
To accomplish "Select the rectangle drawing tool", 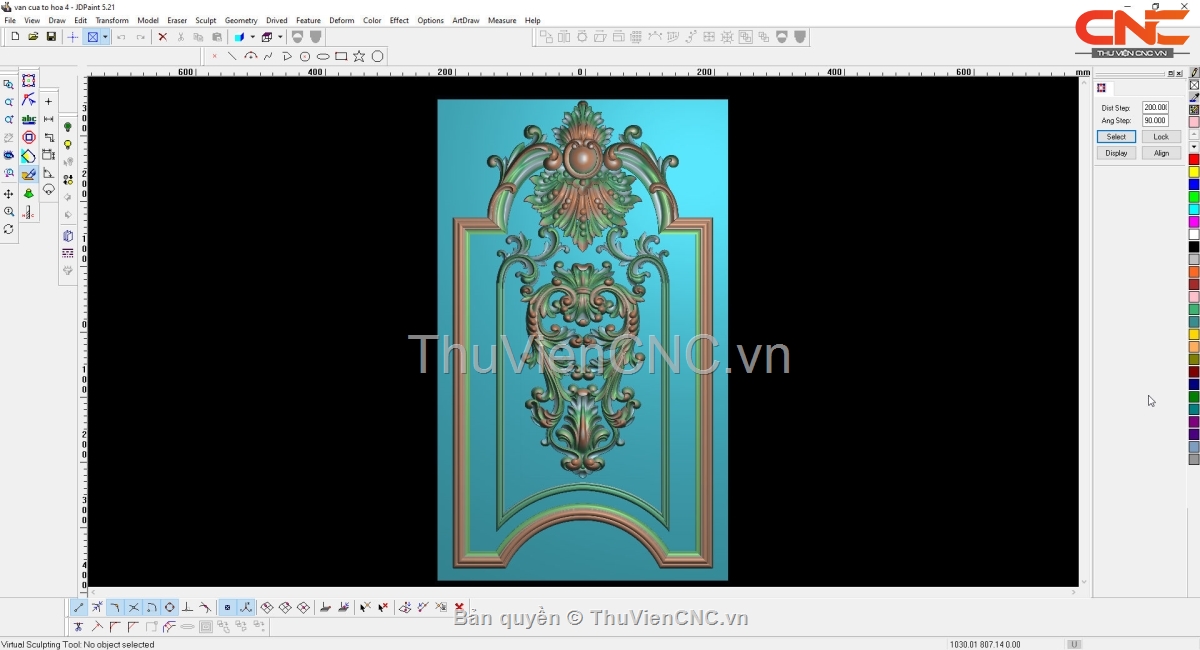I will click(341, 56).
